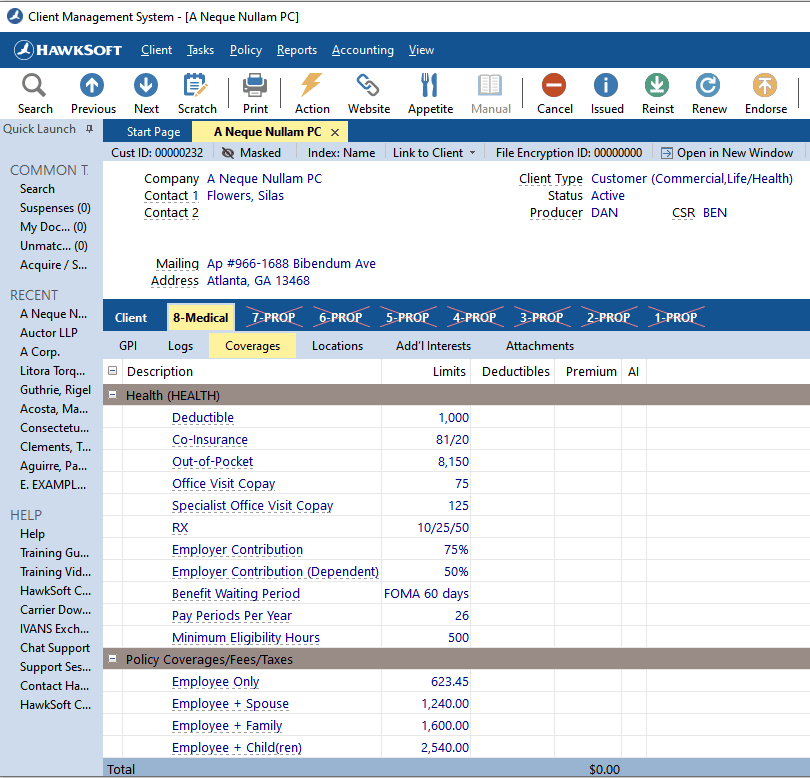Open the Scratch pad
Image resolution: width=810 pixels, height=778 pixels.
pos(197,94)
